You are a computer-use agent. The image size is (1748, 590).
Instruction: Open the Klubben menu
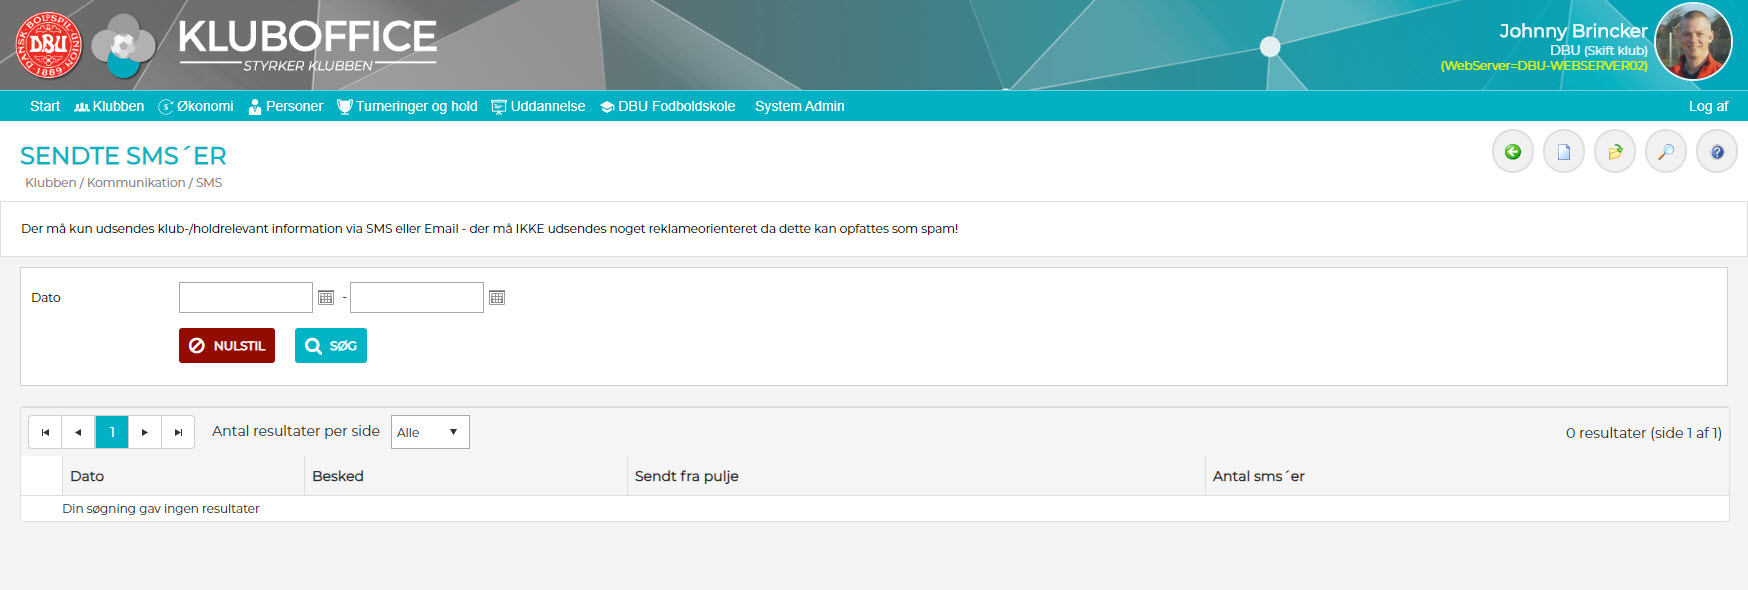point(109,106)
